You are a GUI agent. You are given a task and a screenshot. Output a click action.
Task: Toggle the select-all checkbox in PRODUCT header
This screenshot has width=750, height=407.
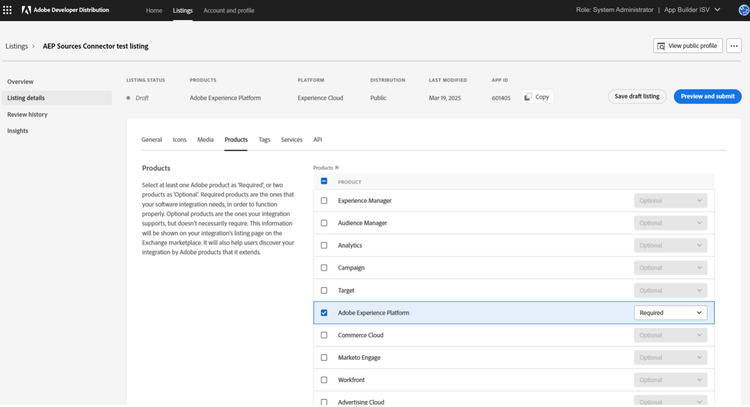(x=324, y=181)
